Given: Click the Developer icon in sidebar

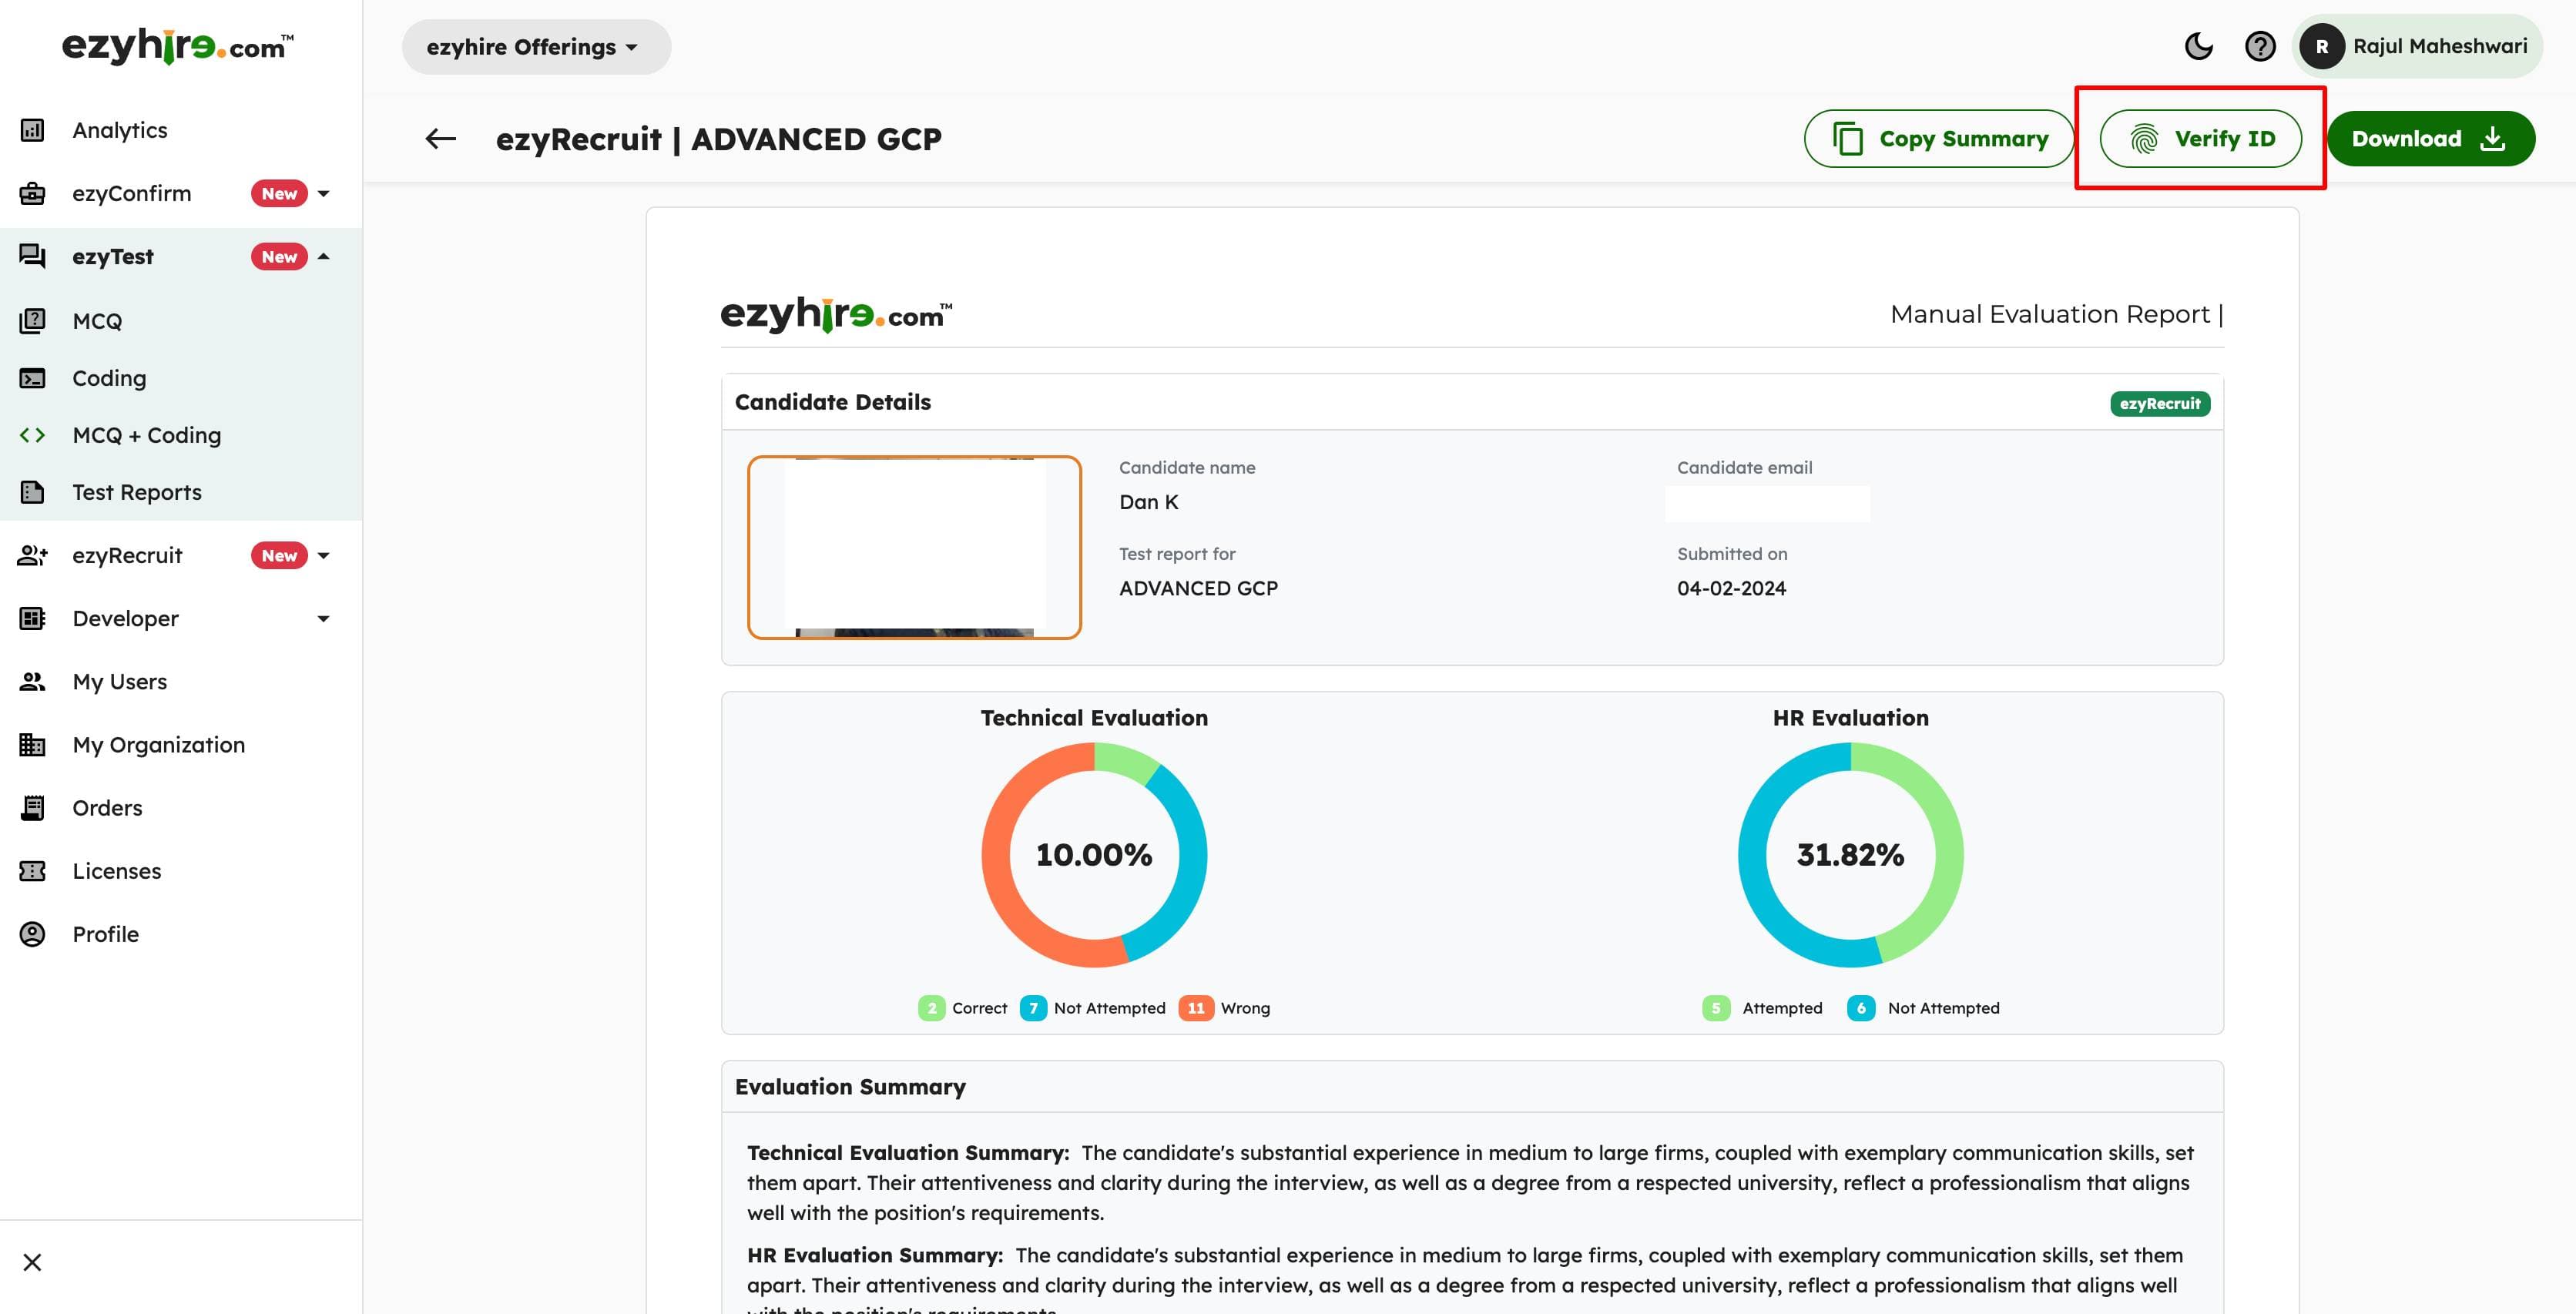Looking at the screenshot, I should [x=32, y=618].
